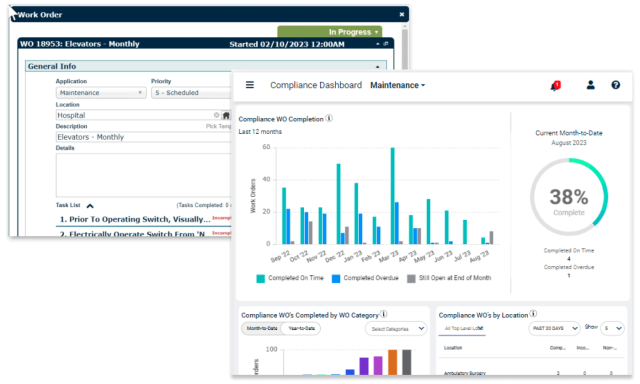This screenshot has height=384, width=640.
Task: Click the help question mark icon
Action: [x=616, y=85]
